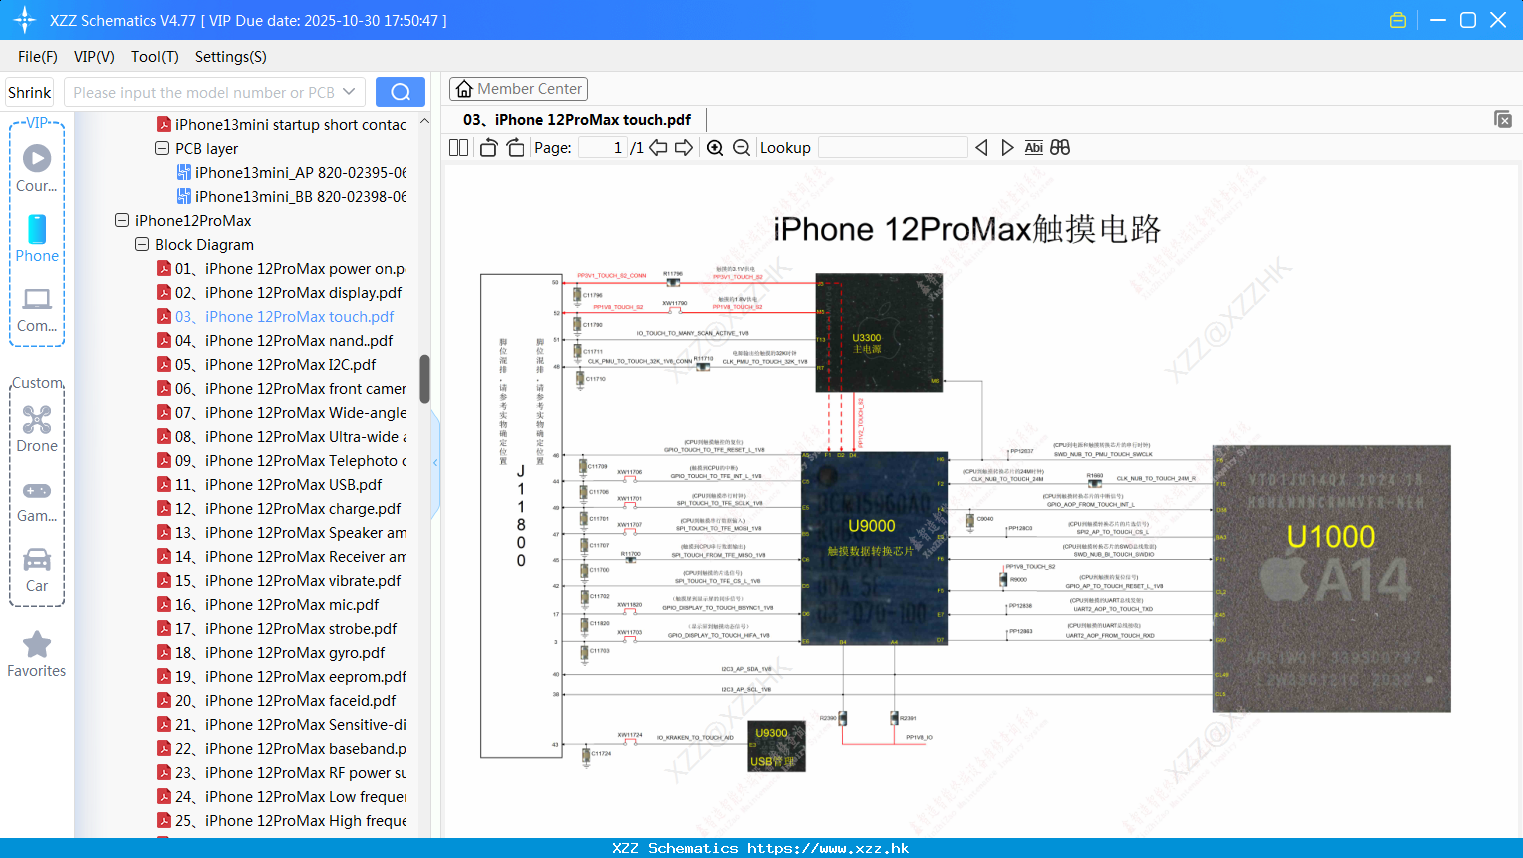This screenshot has width=1523, height=858.
Task: Open 06 iPhone 12ProMax front camera file
Action: click(x=282, y=388)
